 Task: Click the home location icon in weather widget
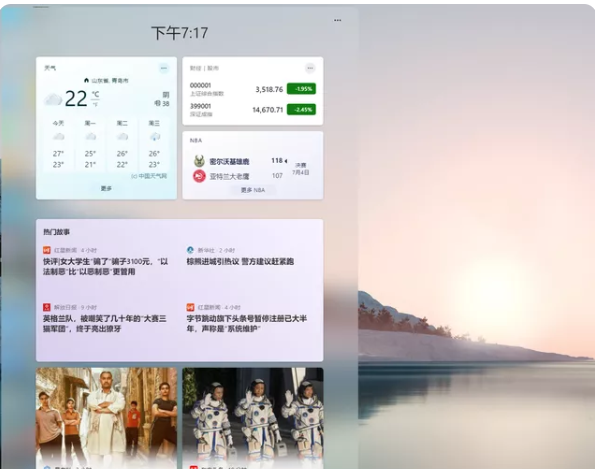pos(86,80)
